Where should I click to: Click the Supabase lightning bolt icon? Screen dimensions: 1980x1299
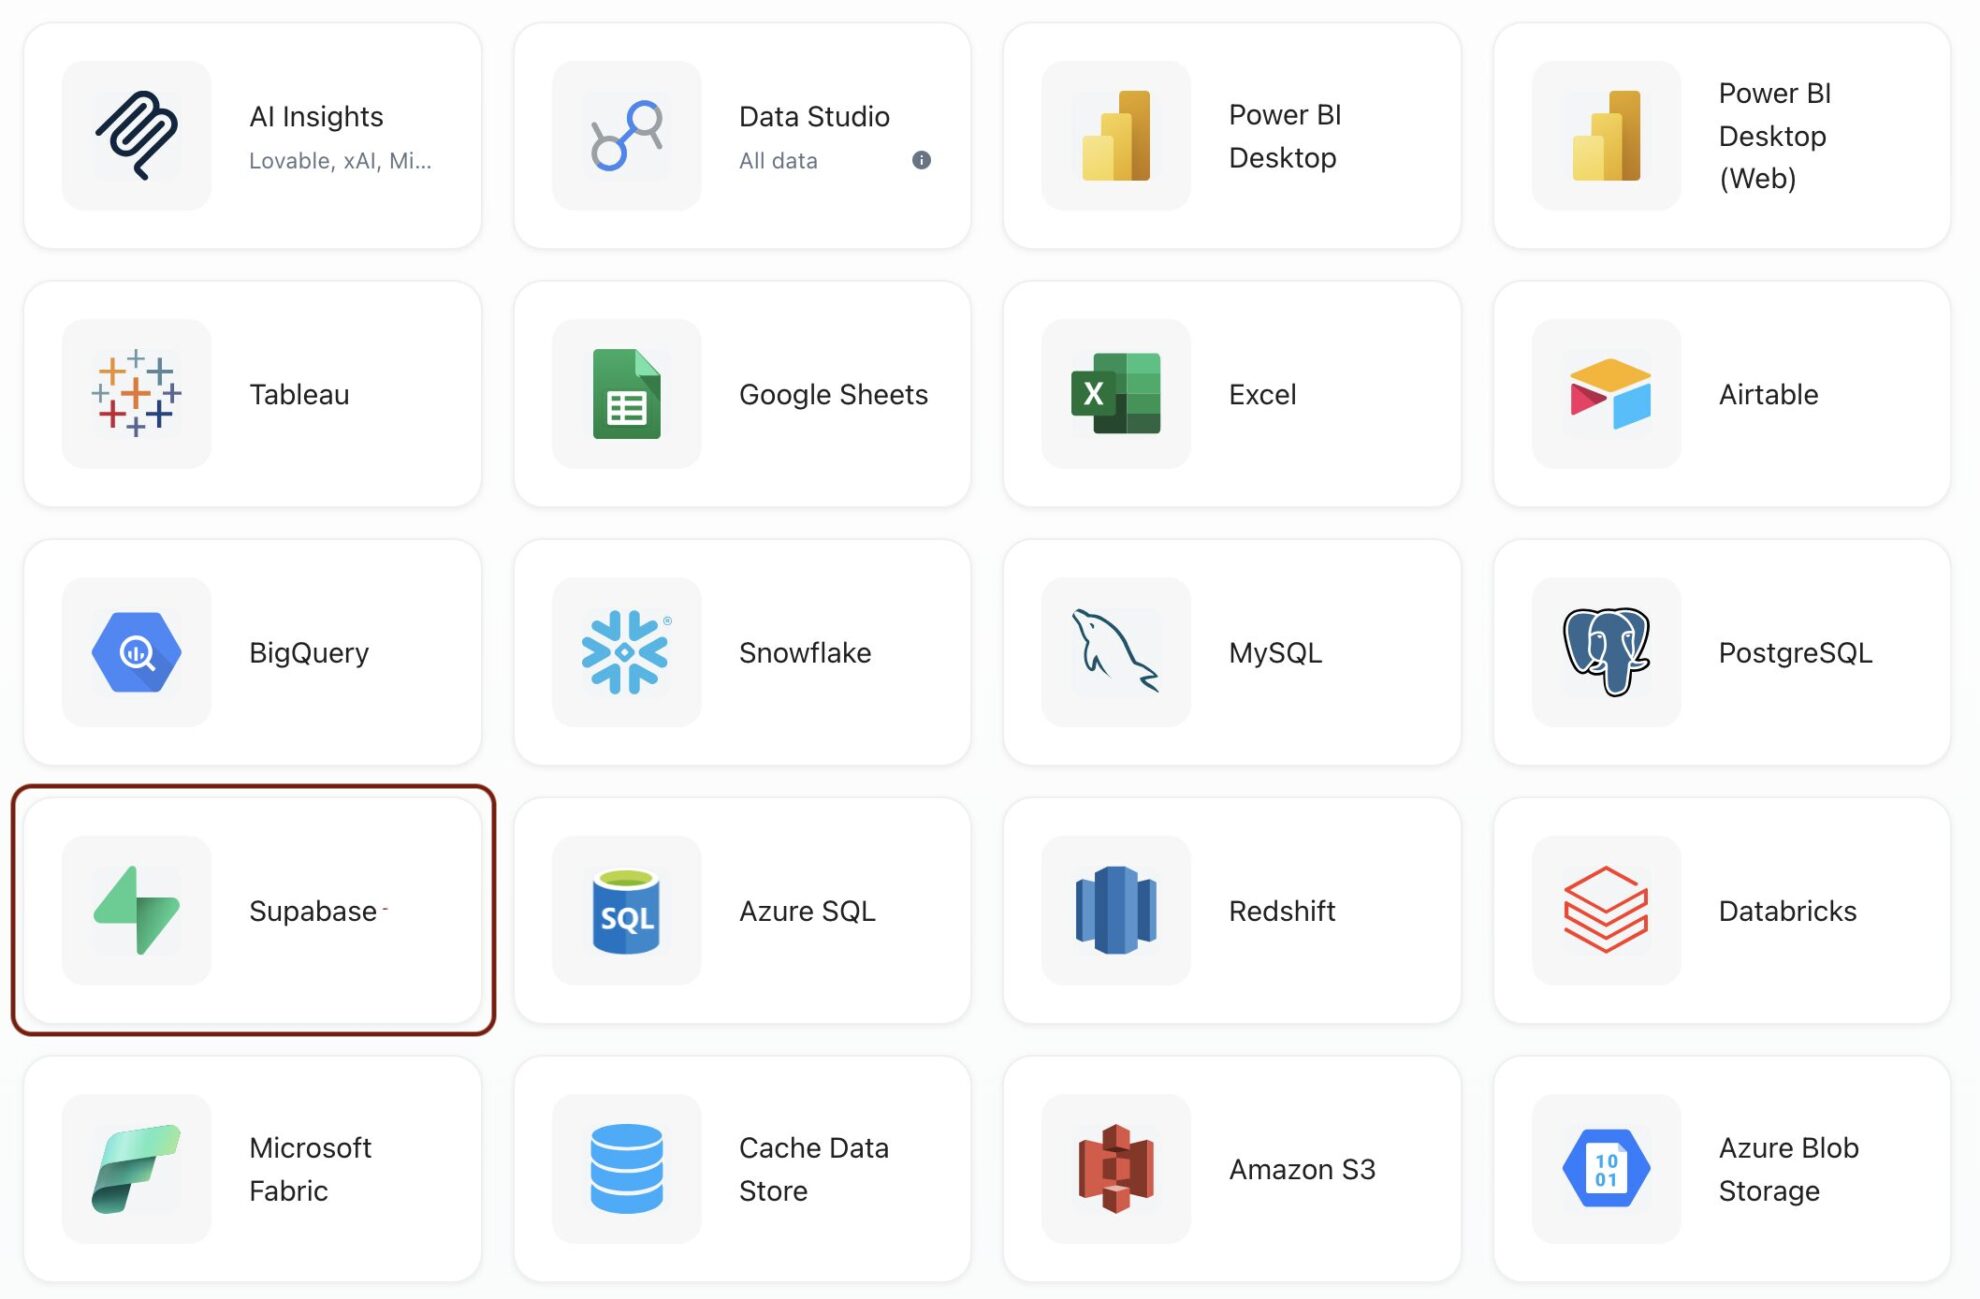pyautogui.click(x=137, y=911)
